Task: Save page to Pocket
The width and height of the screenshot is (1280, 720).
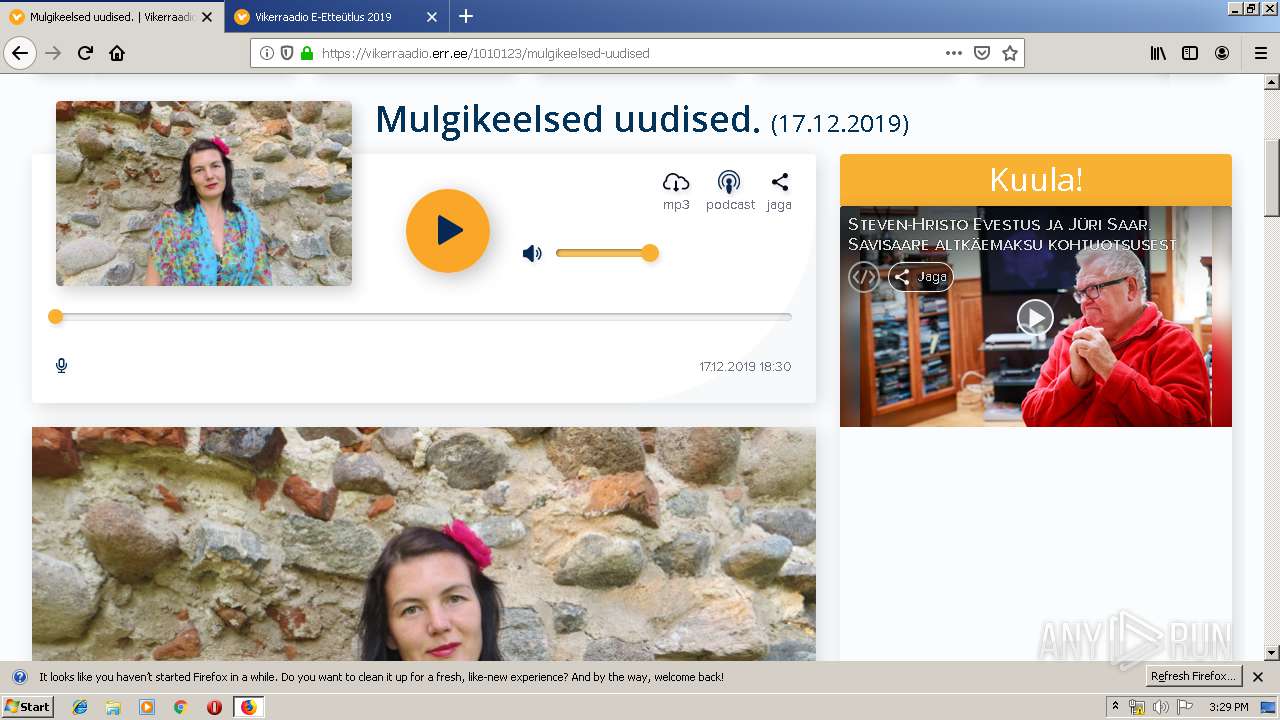Action: [982, 54]
